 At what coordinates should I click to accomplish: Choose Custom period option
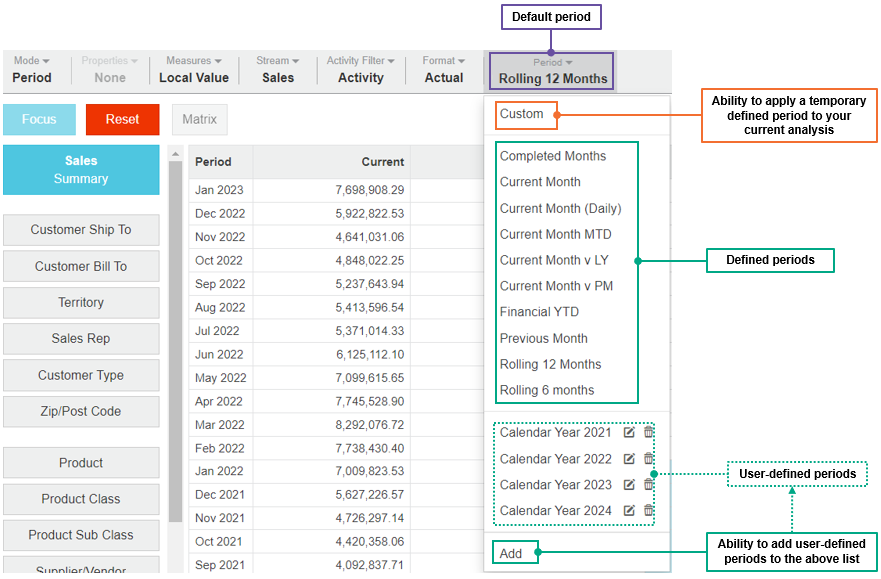(521, 114)
